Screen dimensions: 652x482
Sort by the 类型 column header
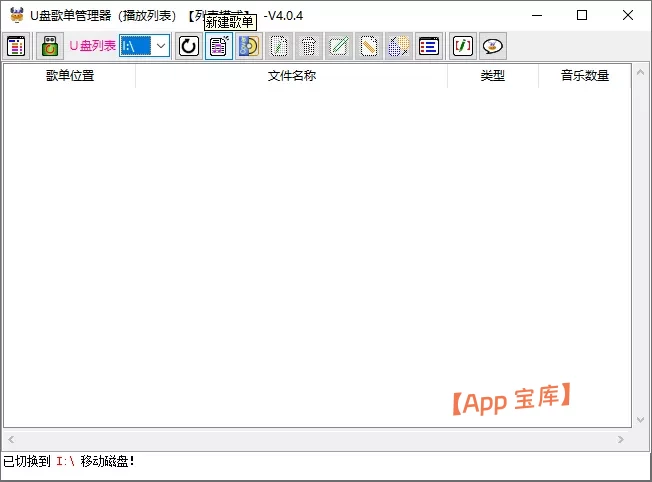pyautogui.click(x=493, y=76)
